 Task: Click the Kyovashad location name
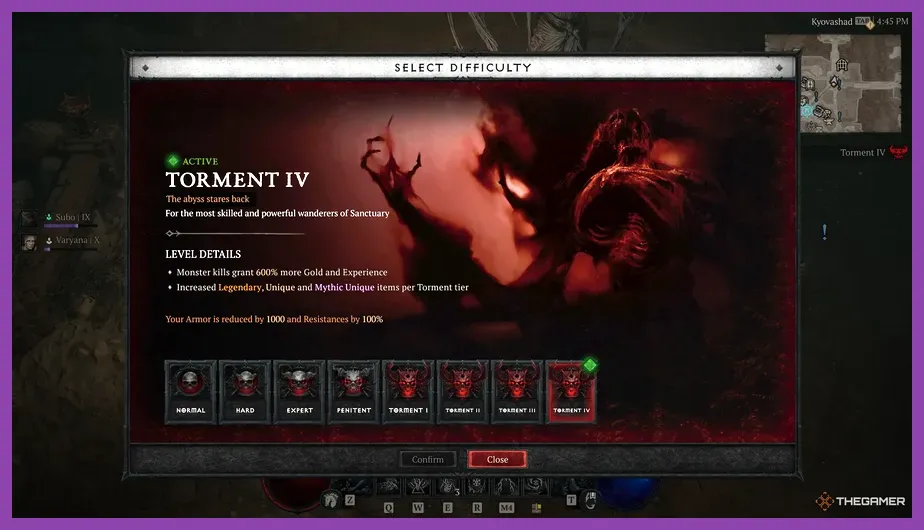(x=831, y=21)
